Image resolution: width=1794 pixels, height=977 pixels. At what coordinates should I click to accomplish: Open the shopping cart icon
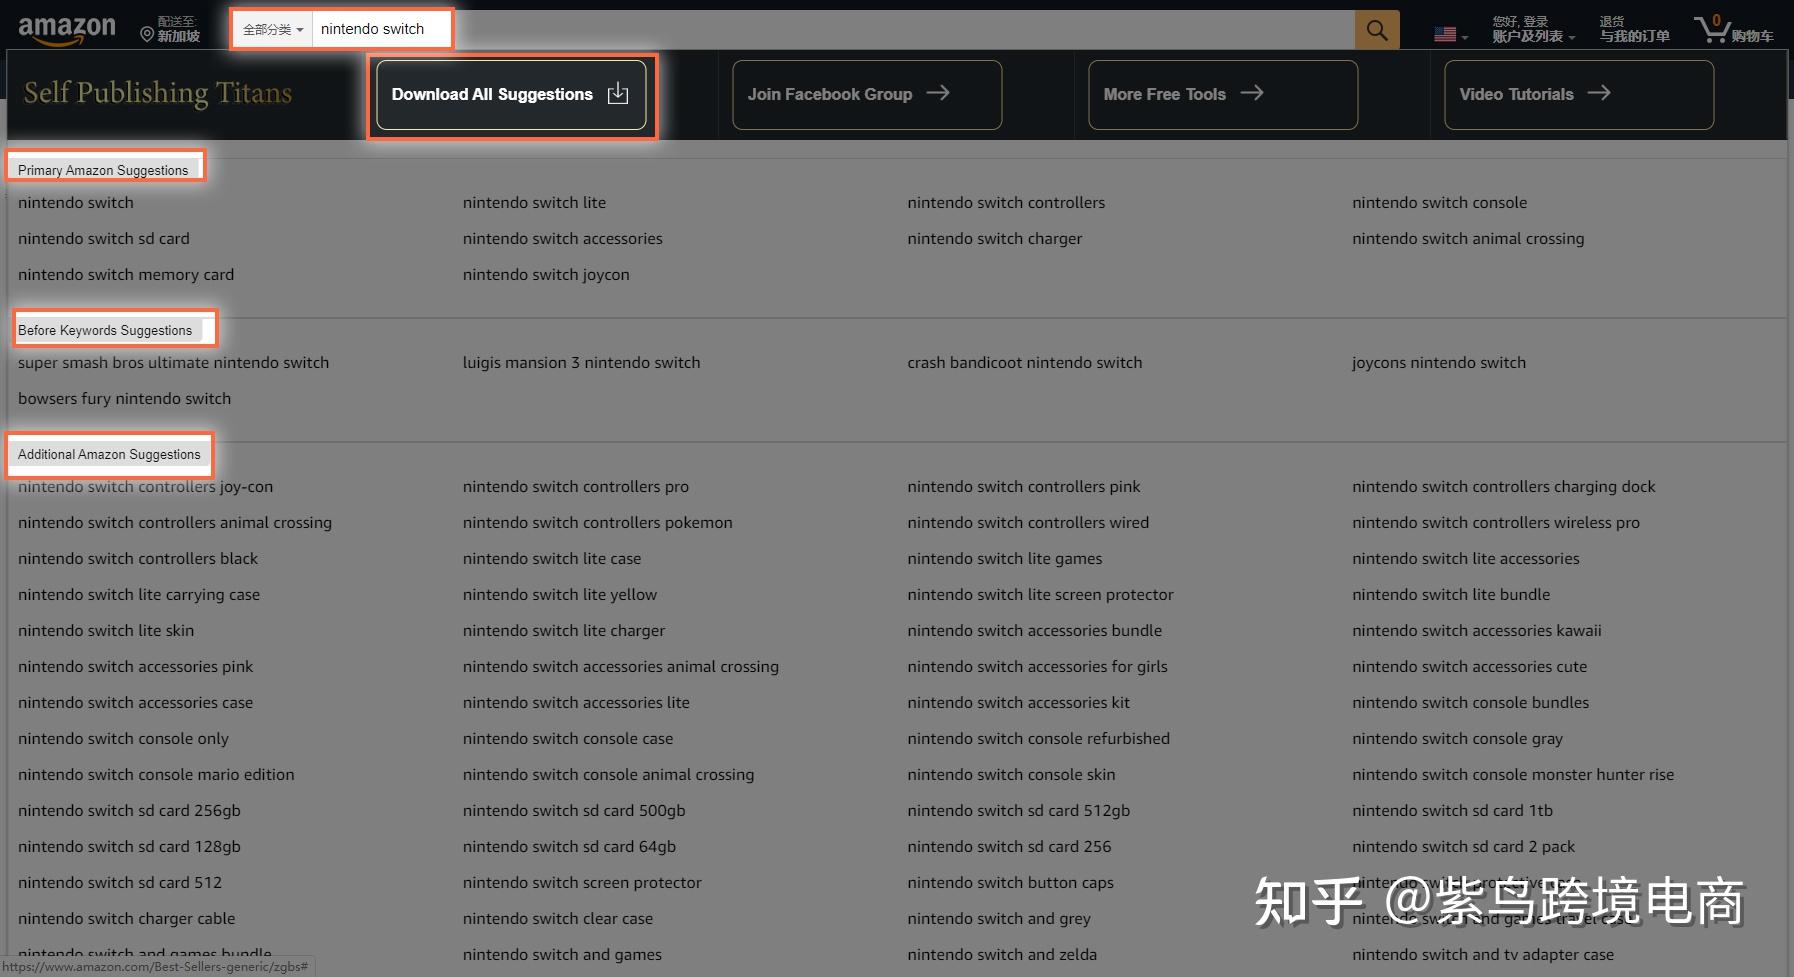click(1734, 29)
